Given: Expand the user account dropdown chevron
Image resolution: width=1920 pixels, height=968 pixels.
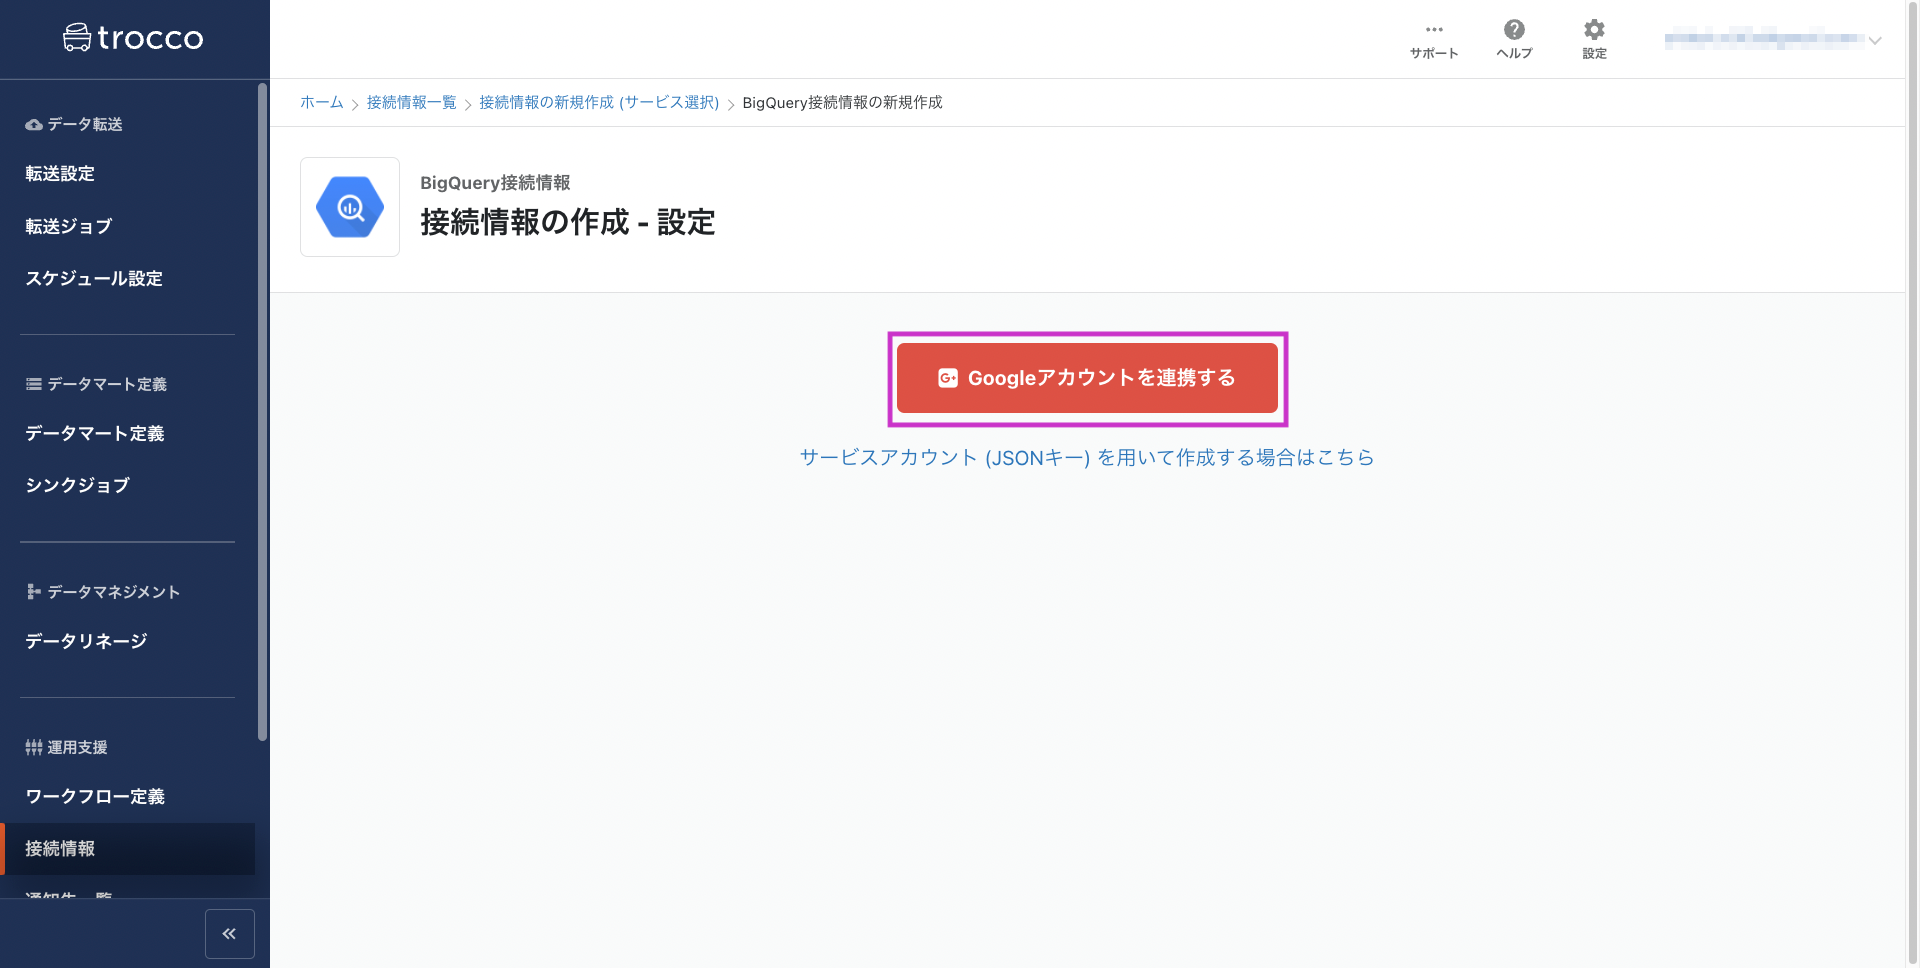Looking at the screenshot, I should coord(1875,41).
